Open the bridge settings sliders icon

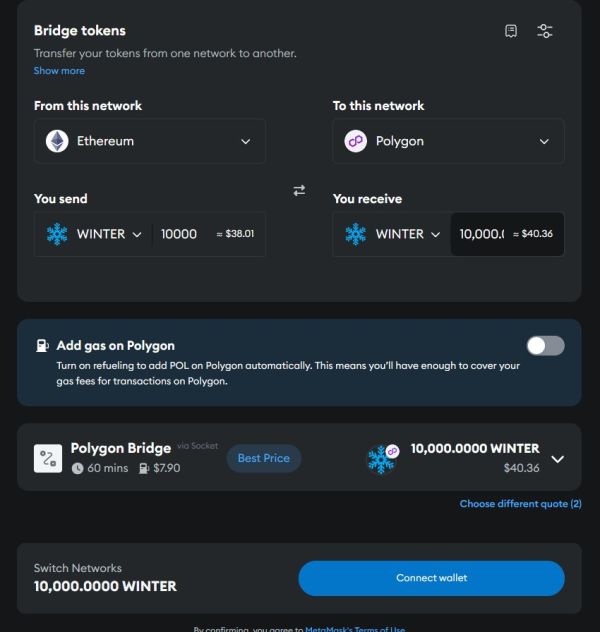(x=545, y=31)
